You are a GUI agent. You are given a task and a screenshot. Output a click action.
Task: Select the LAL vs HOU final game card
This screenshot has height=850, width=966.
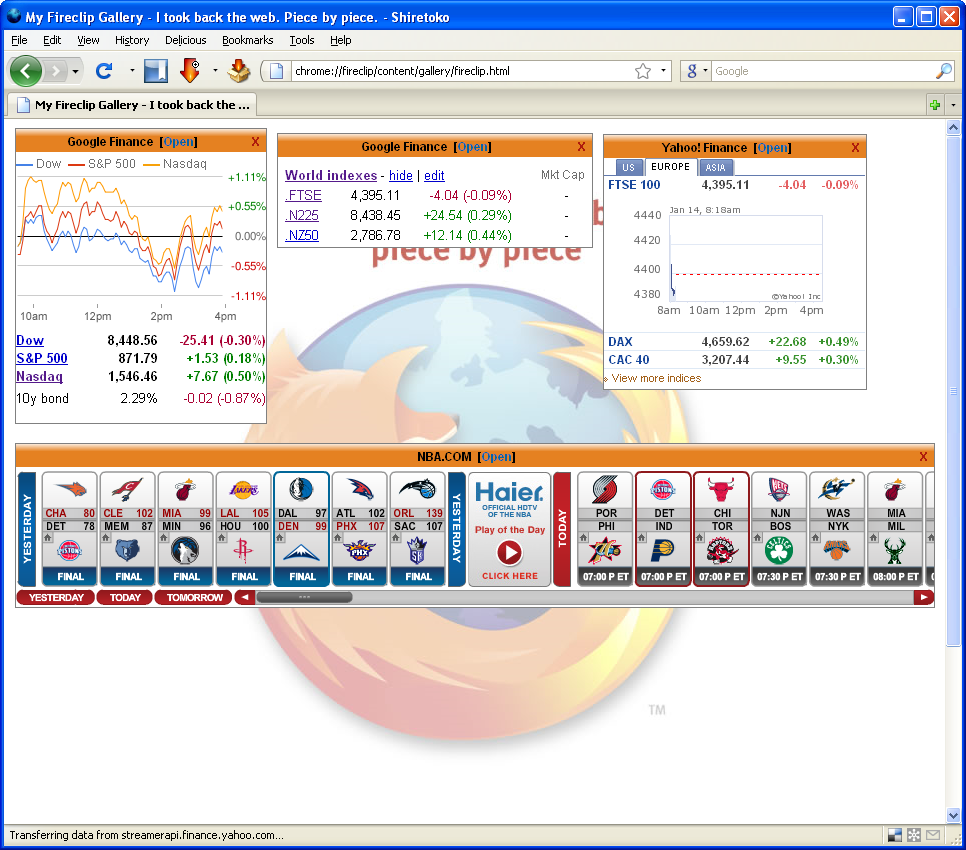(244, 528)
